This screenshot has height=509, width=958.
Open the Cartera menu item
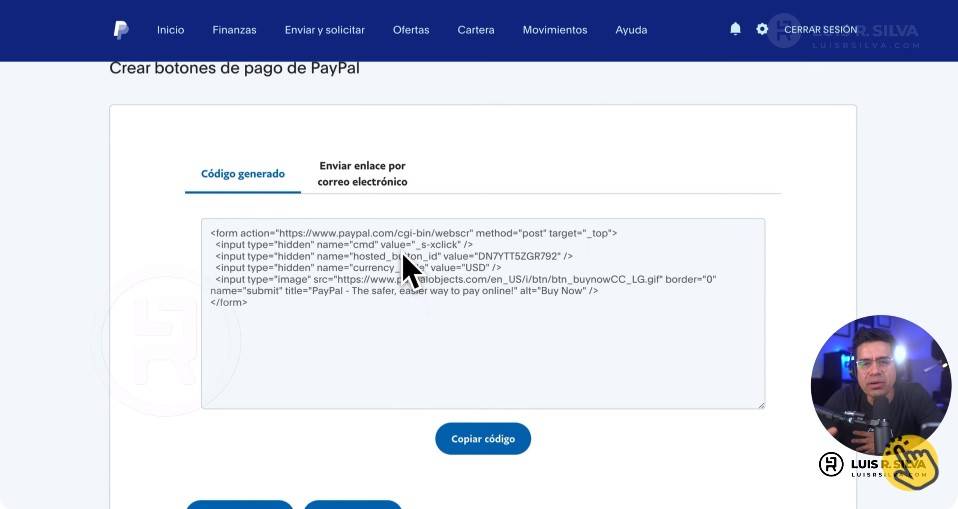[476, 30]
